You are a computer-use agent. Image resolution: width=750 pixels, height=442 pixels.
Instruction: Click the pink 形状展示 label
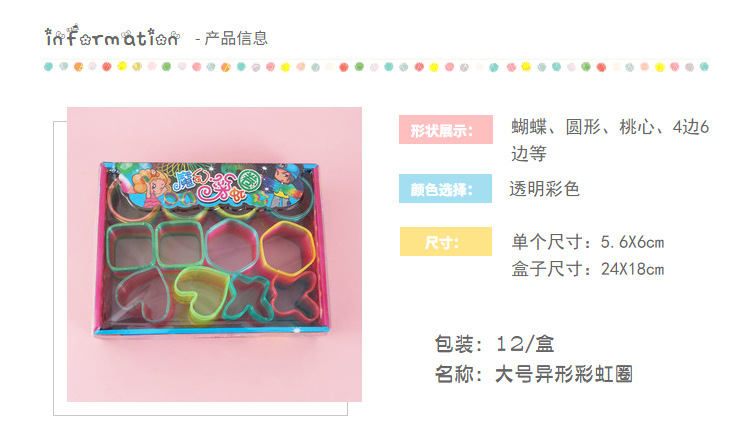coord(446,130)
